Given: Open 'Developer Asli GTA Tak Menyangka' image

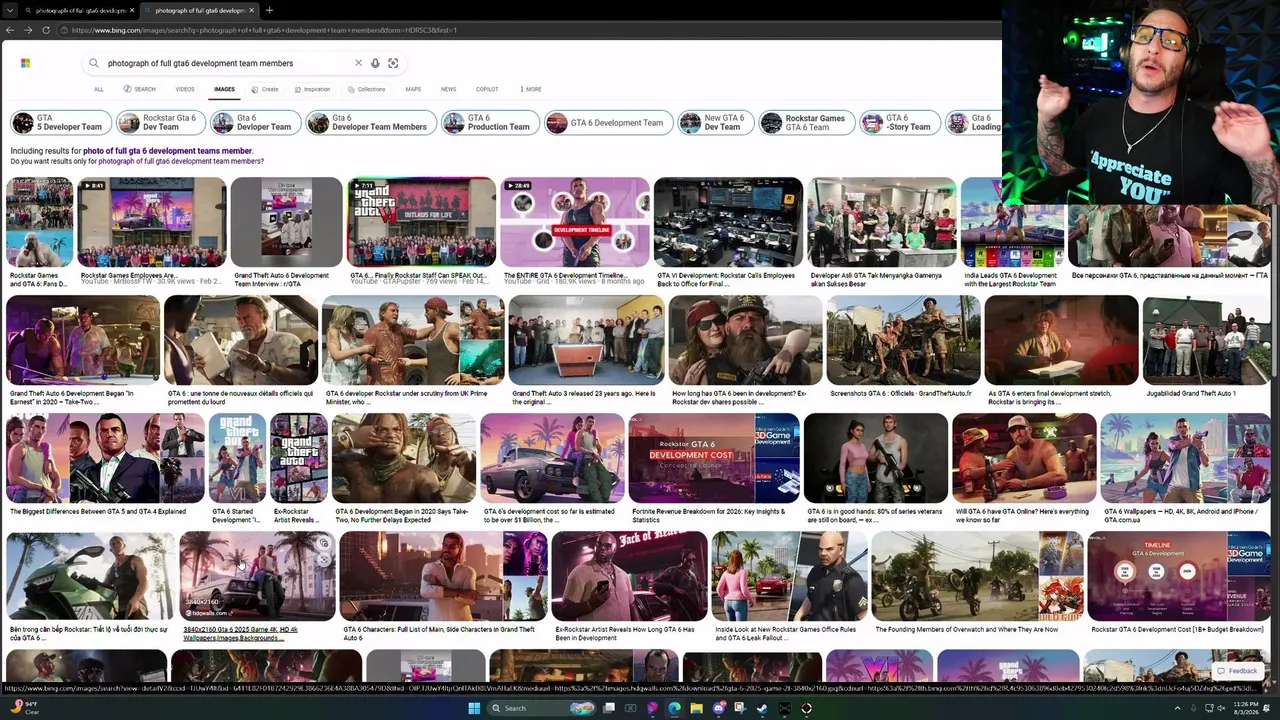Looking at the screenshot, I should pyautogui.click(x=882, y=222).
